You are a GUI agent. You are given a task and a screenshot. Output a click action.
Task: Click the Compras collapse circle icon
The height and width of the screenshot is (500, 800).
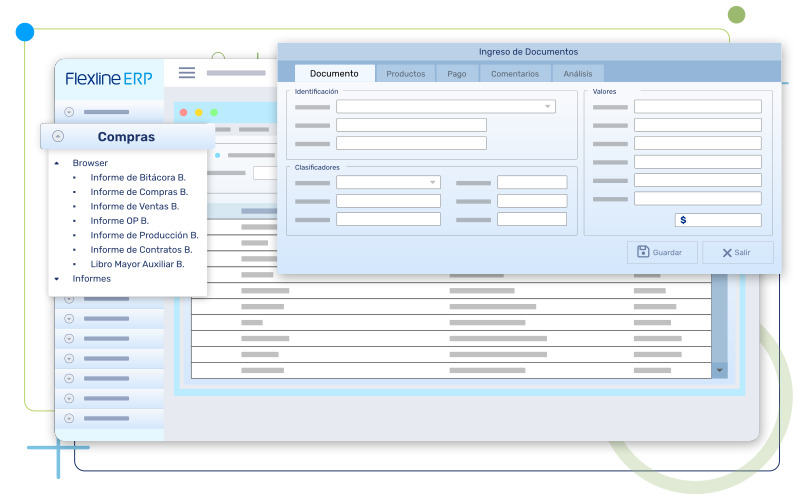58,137
